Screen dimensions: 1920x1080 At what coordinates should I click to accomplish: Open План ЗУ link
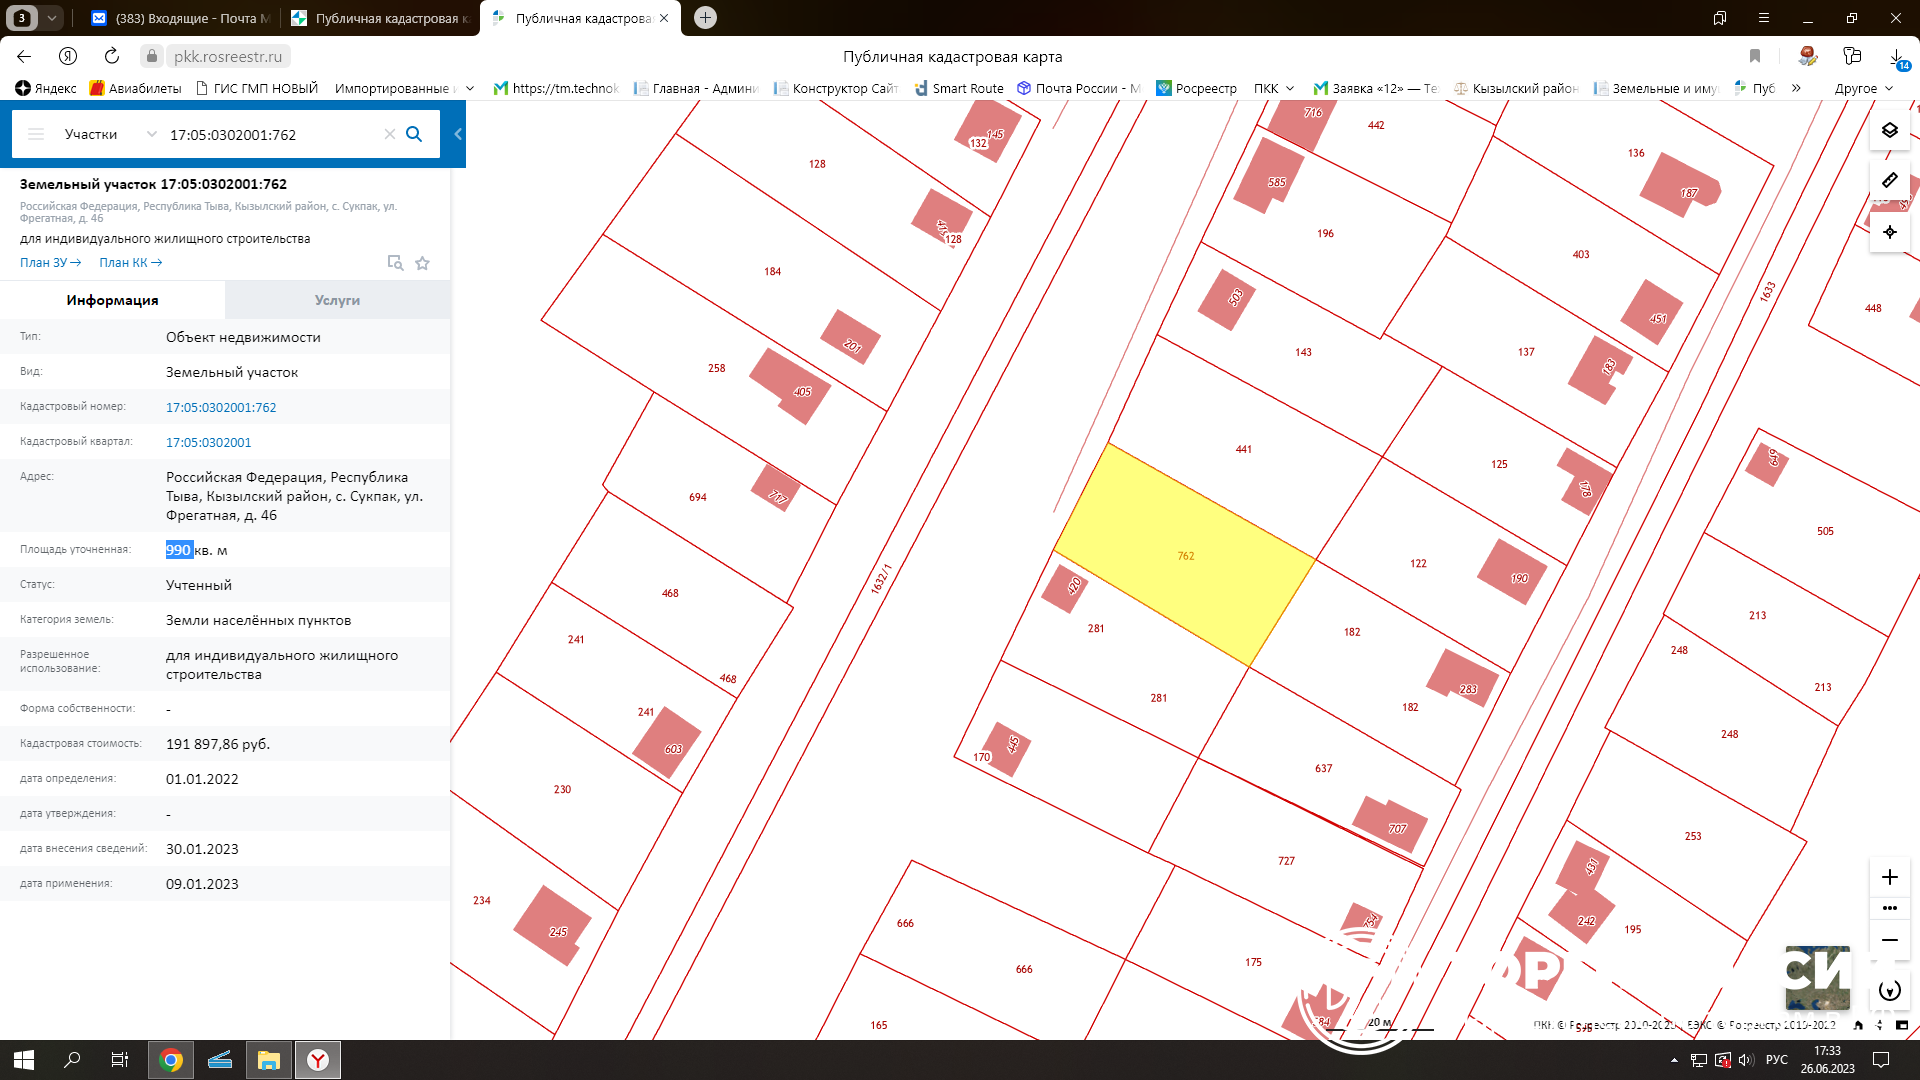coord(50,262)
